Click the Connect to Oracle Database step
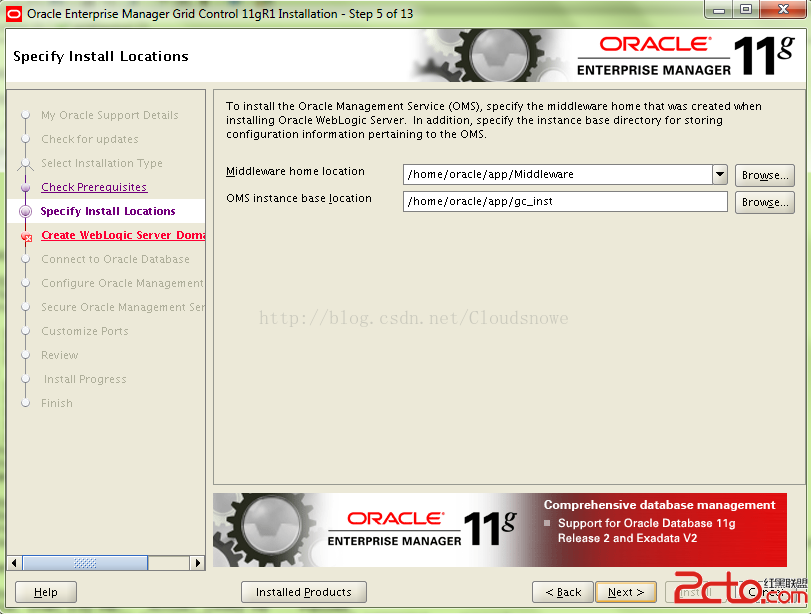The height and width of the screenshot is (614, 811). pos(115,259)
